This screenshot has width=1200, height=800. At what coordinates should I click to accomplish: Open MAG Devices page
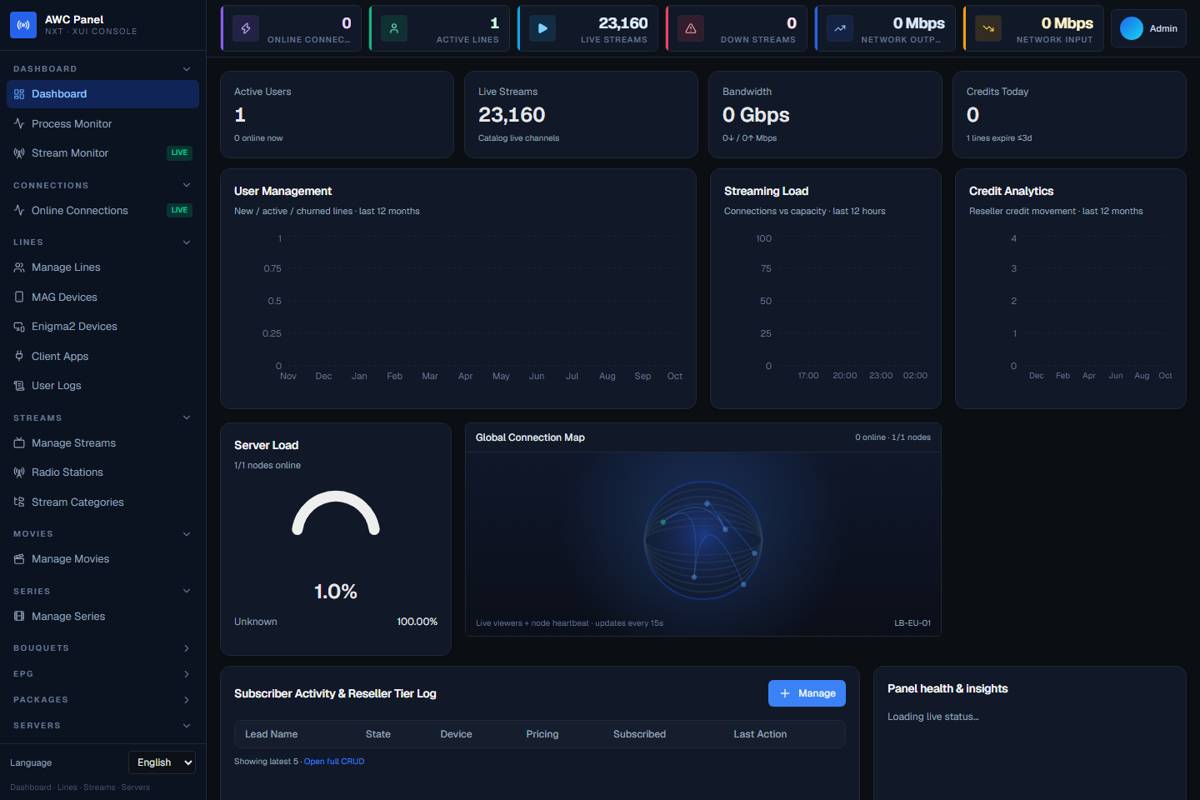coord(103,297)
